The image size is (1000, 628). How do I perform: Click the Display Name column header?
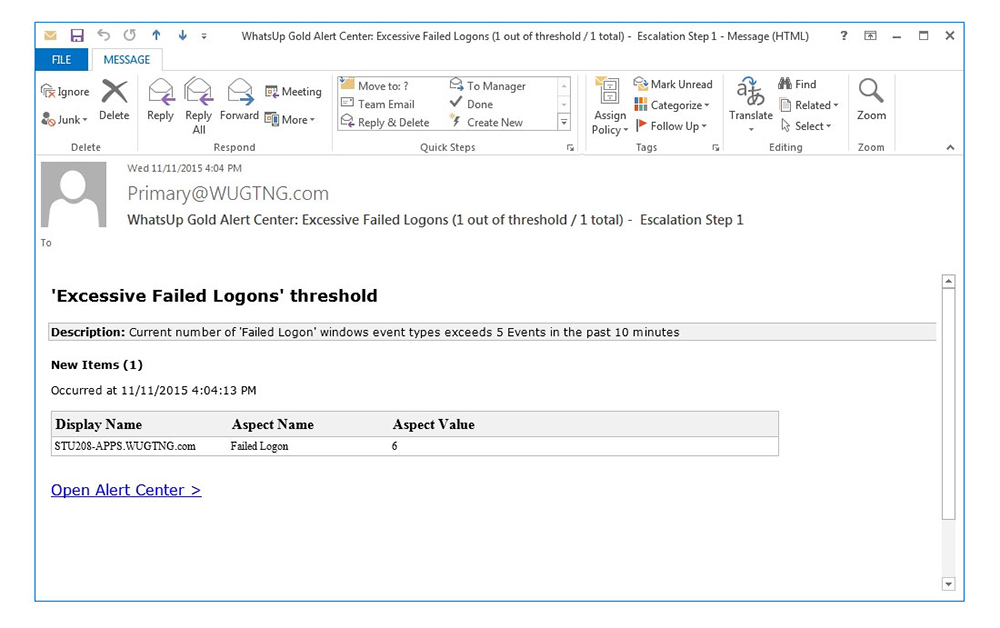[98, 425]
